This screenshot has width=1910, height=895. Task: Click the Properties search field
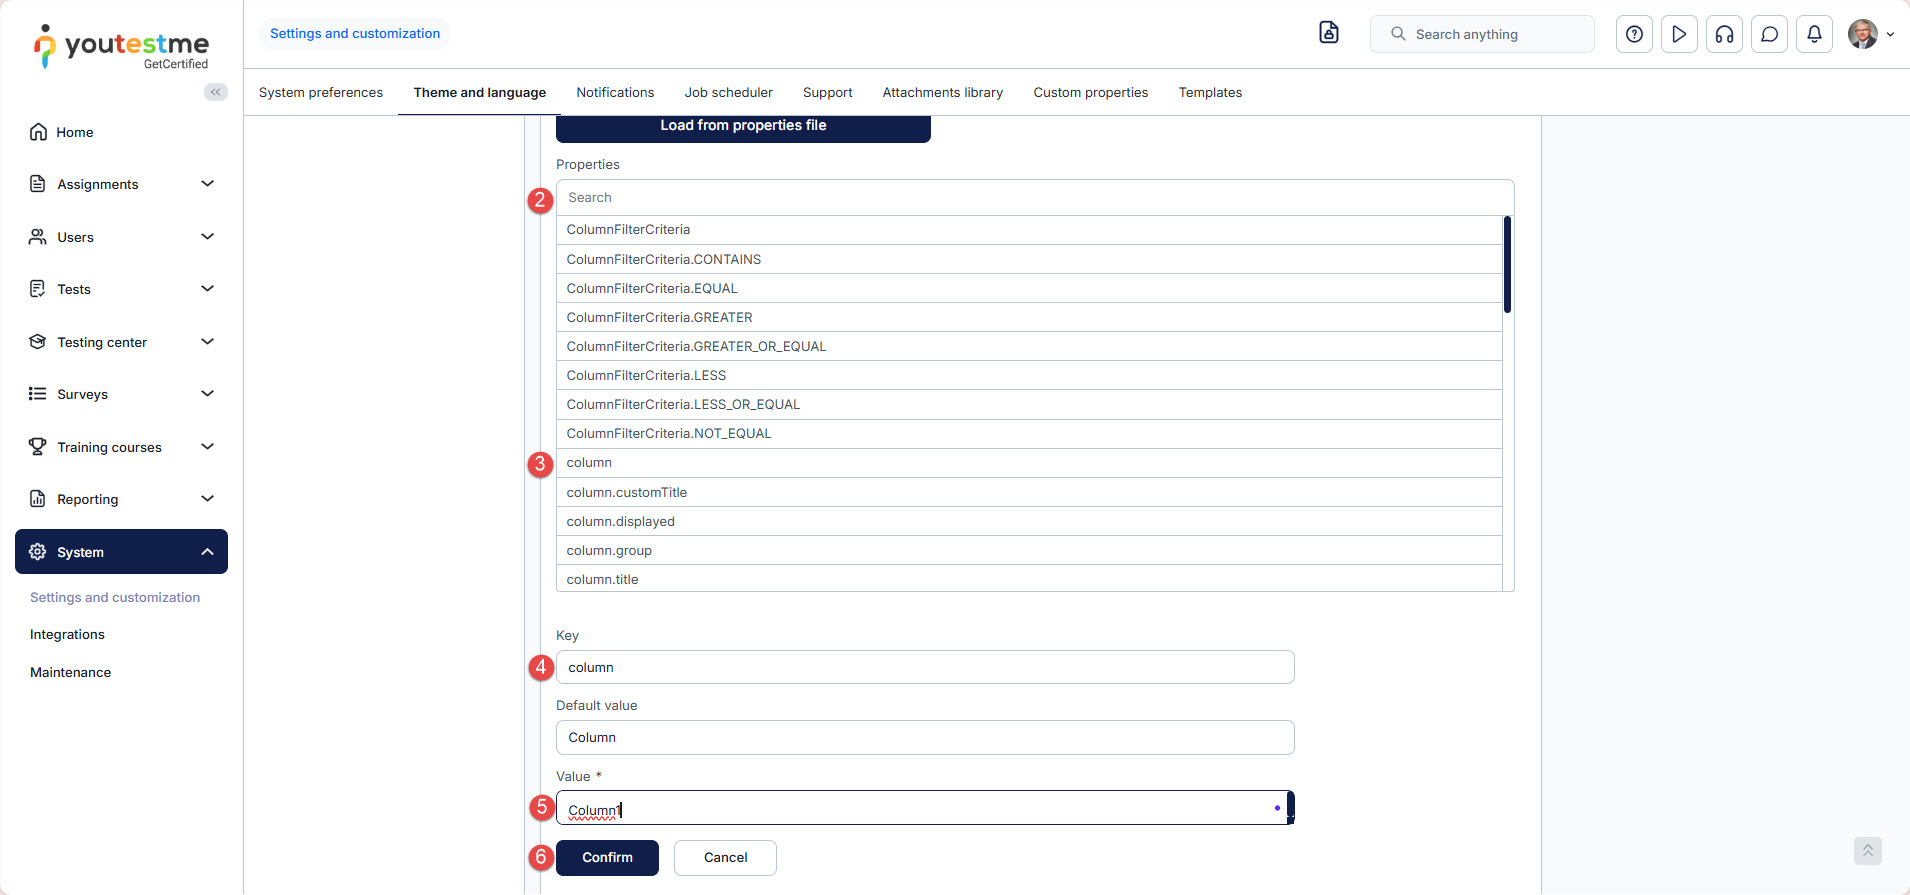1034,198
